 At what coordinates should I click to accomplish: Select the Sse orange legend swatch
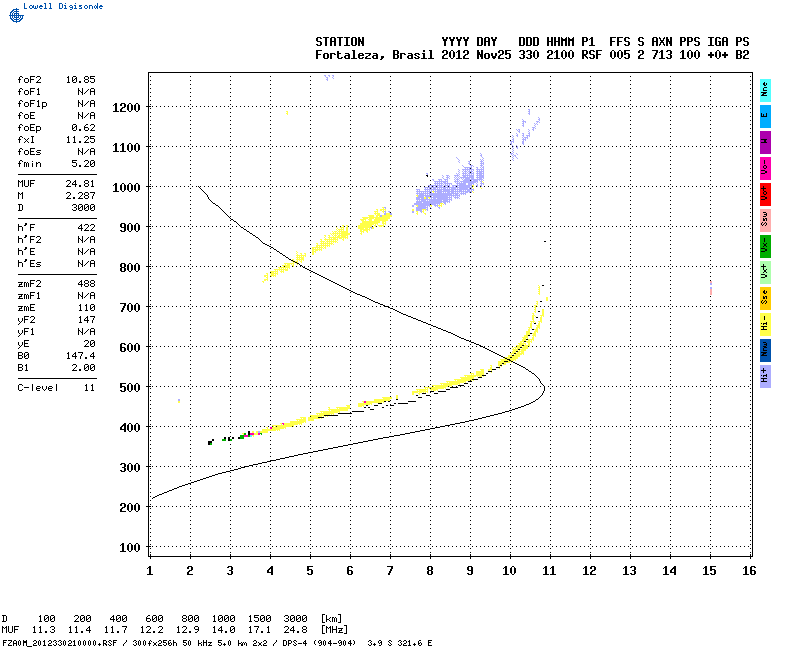(764, 298)
